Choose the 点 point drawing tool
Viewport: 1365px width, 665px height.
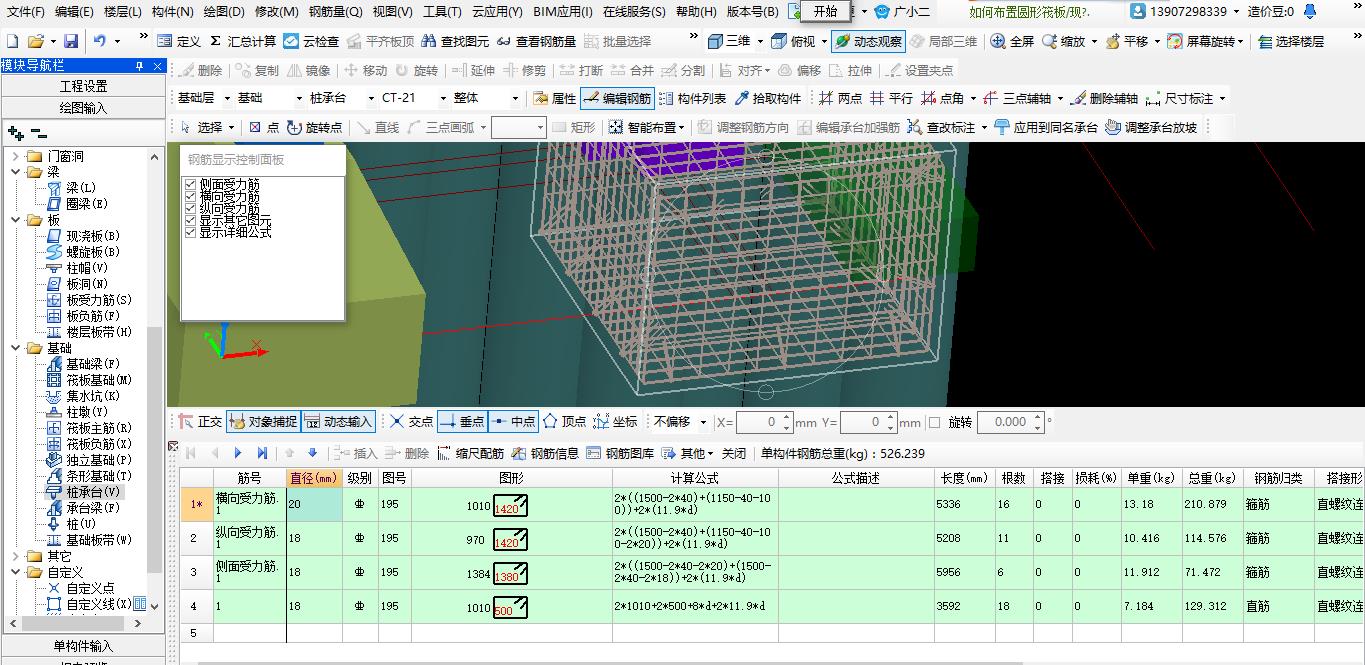pyautogui.click(x=263, y=127)
